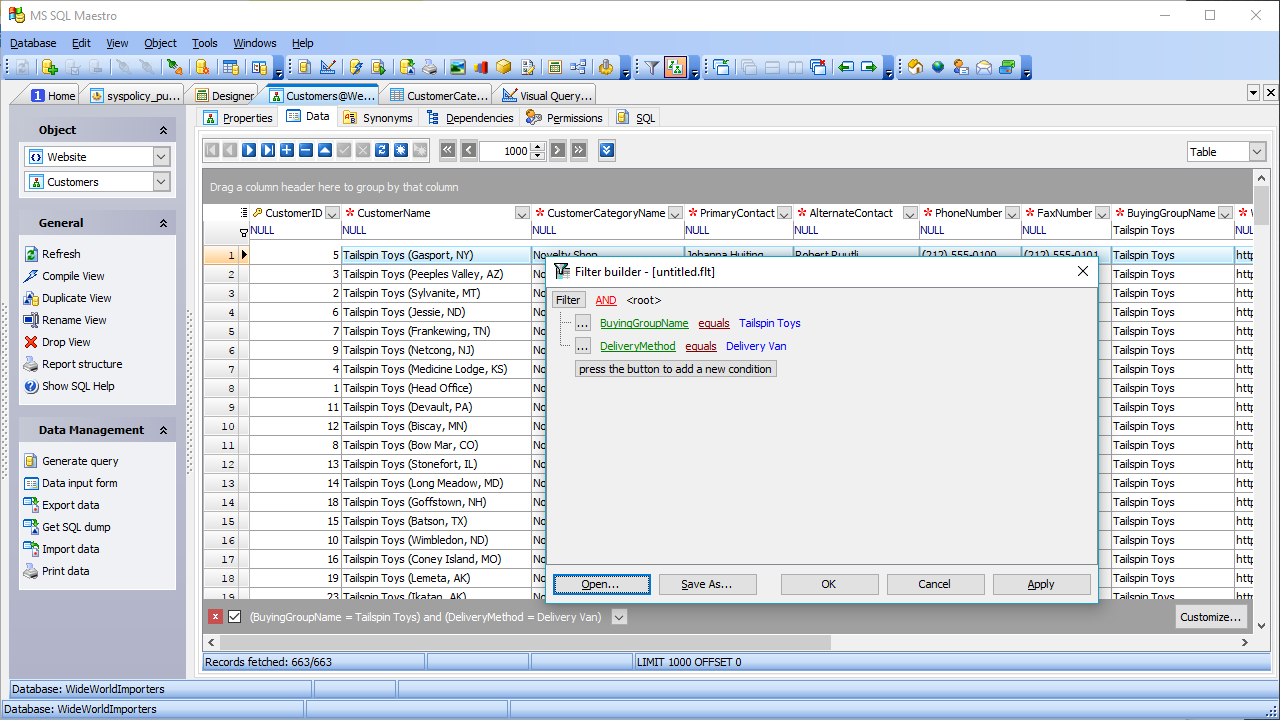Open the Object menu
Image resolution: width=1280 pixels, height=720 pixels.
tap(160, 43)
